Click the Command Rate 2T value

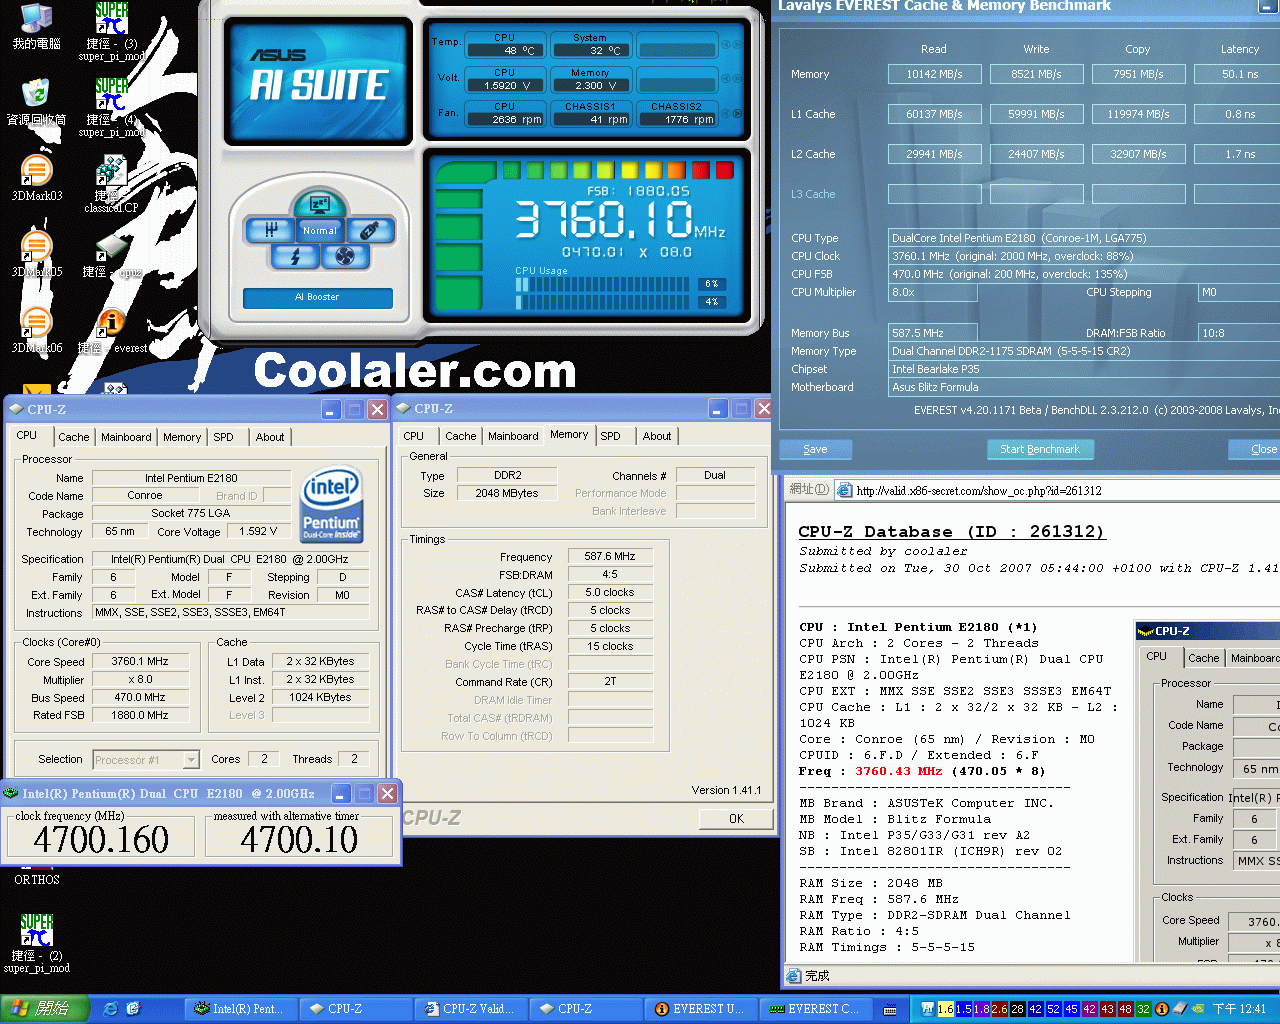click(x=610, y=682)
